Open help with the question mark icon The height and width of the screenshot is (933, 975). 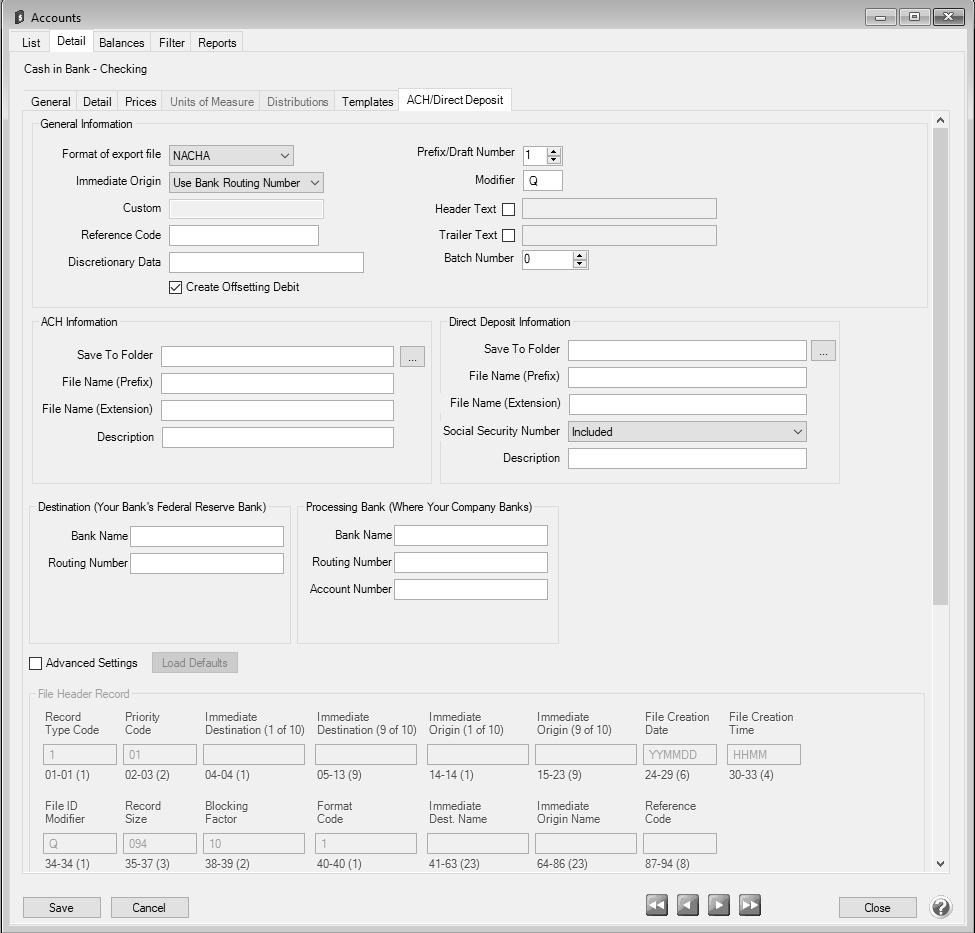pos(940,907)
